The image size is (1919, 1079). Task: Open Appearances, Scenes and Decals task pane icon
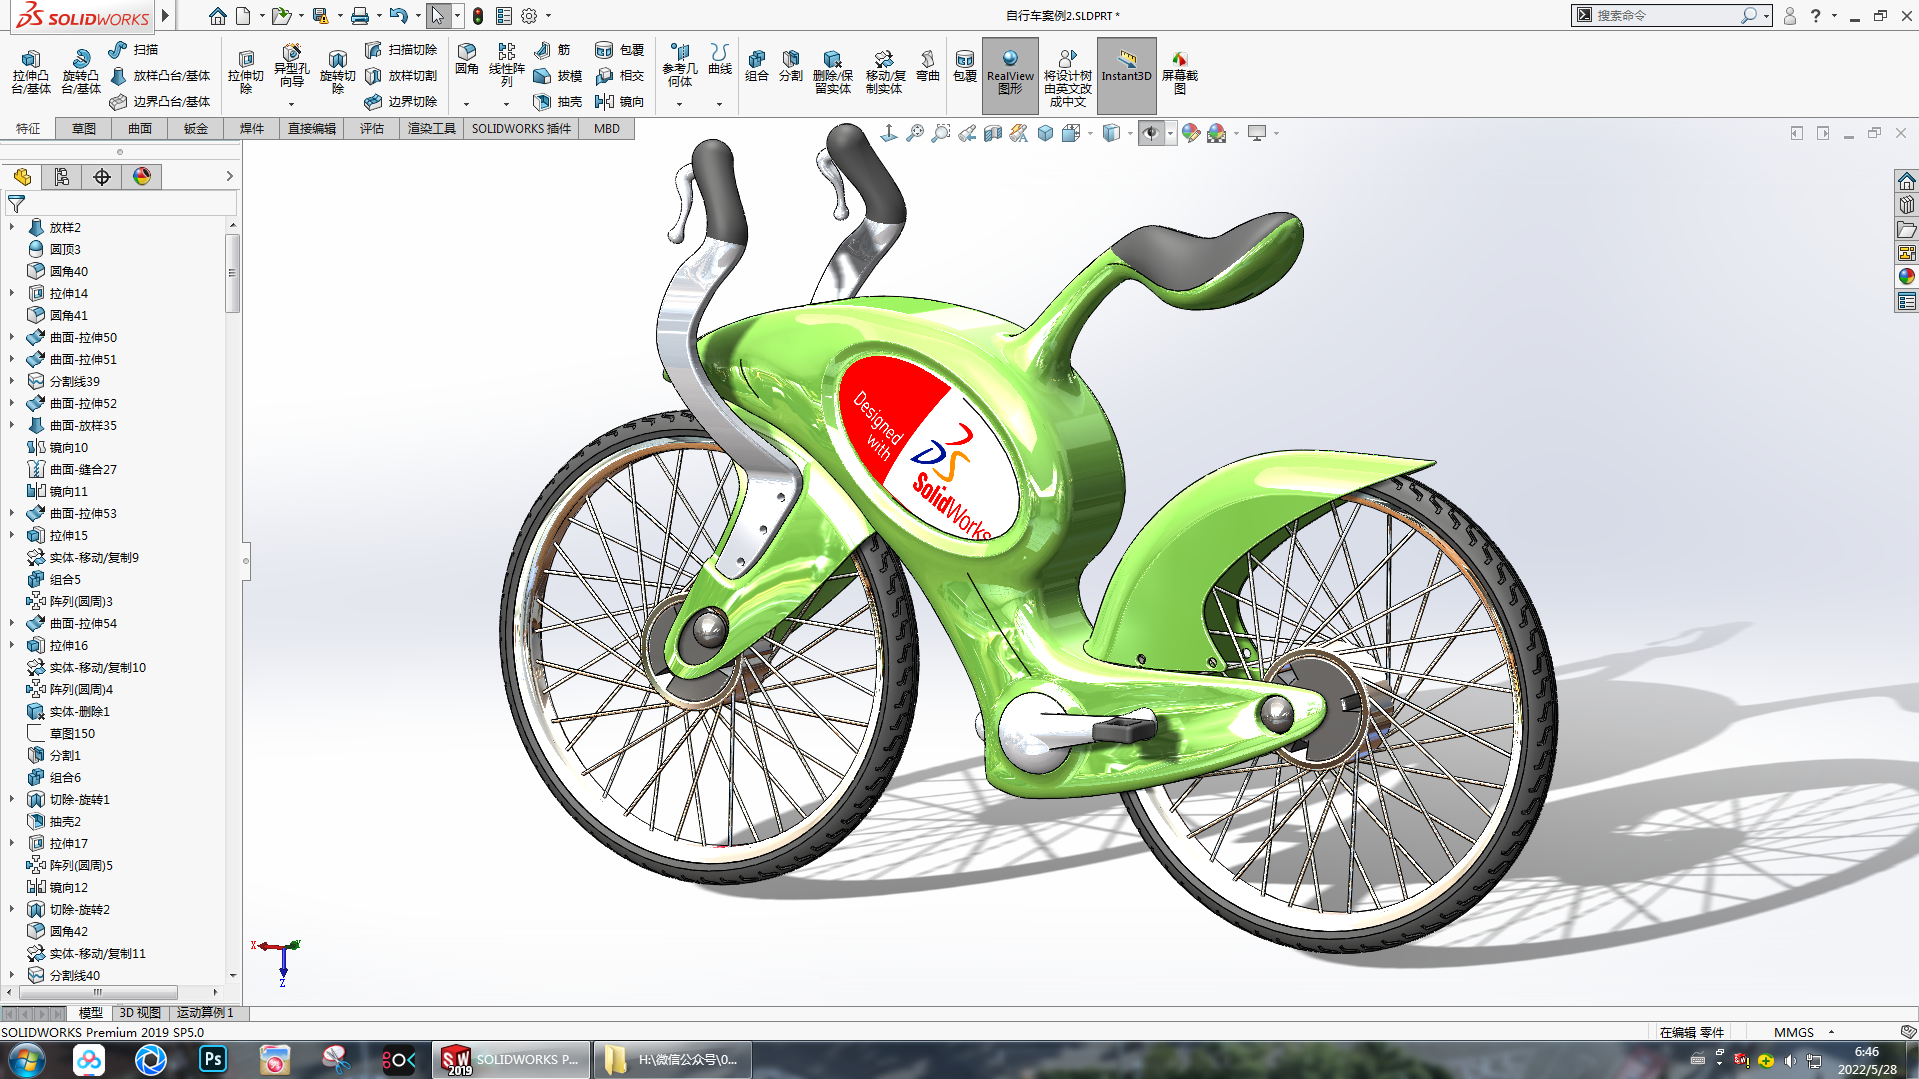click(x=1907, y=277)
